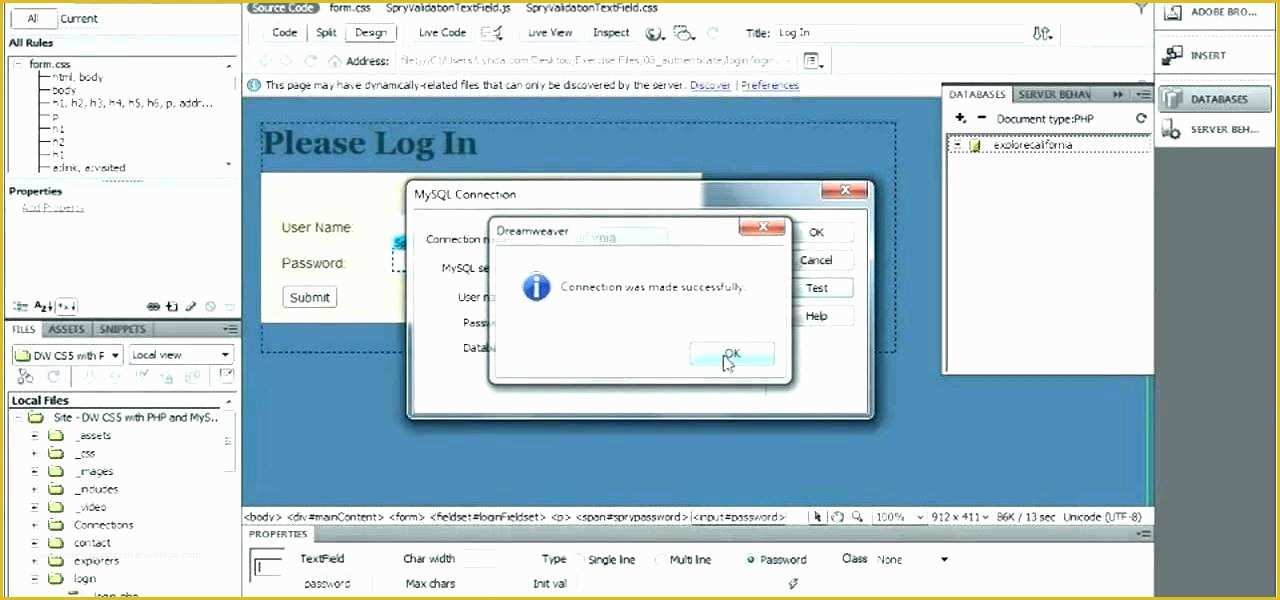Show Current mode in CSS Styles panel
Viewport: 1280px width, 600px height.
tap(79, 18)
